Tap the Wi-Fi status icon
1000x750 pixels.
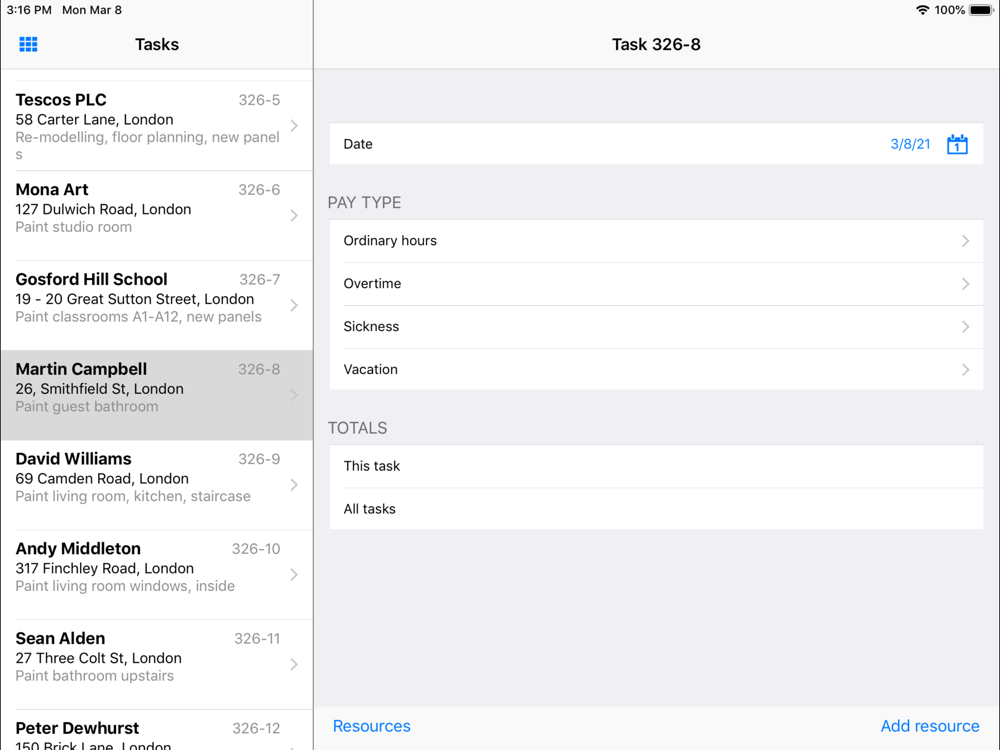[x=922, y=10]
